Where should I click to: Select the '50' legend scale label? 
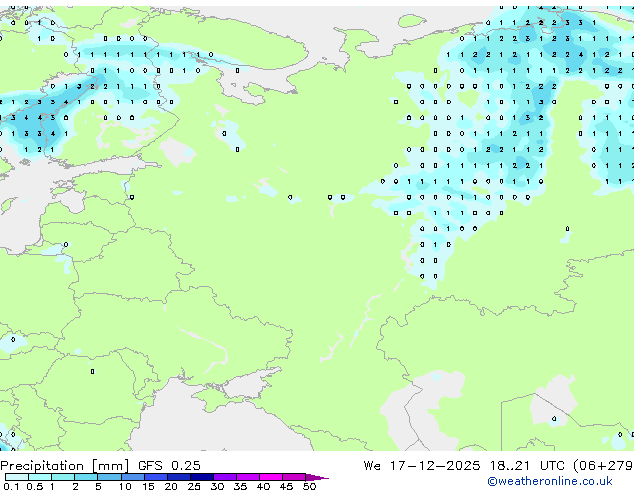click(309, 486)
